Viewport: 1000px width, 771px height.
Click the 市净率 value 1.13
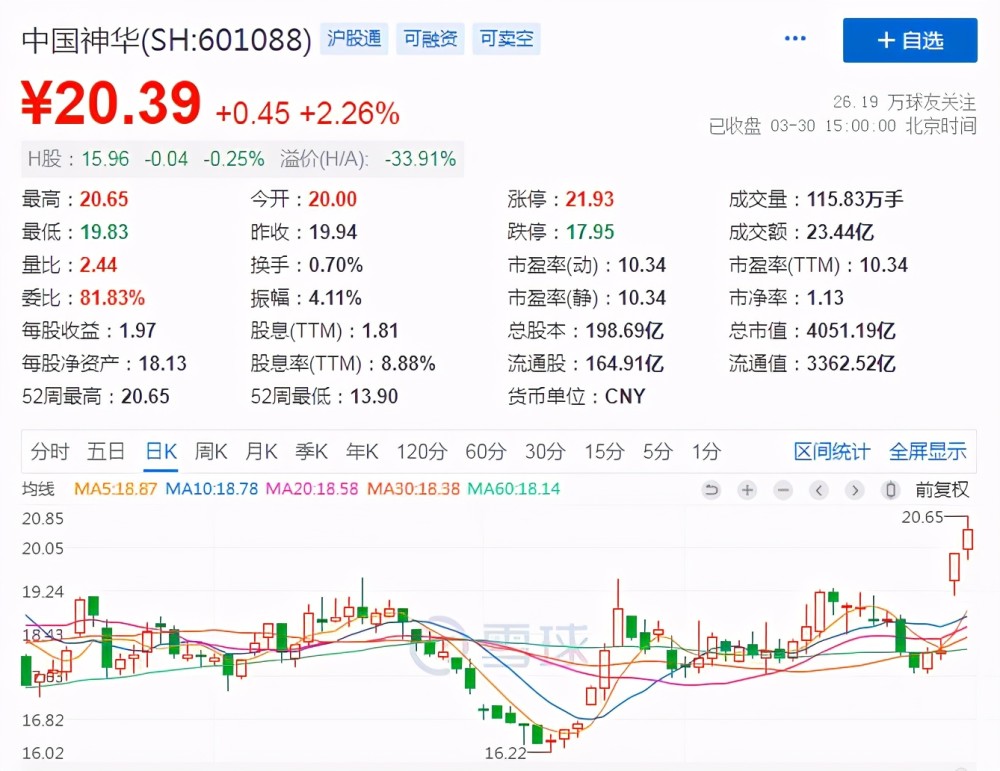click(x=825, y=298)
